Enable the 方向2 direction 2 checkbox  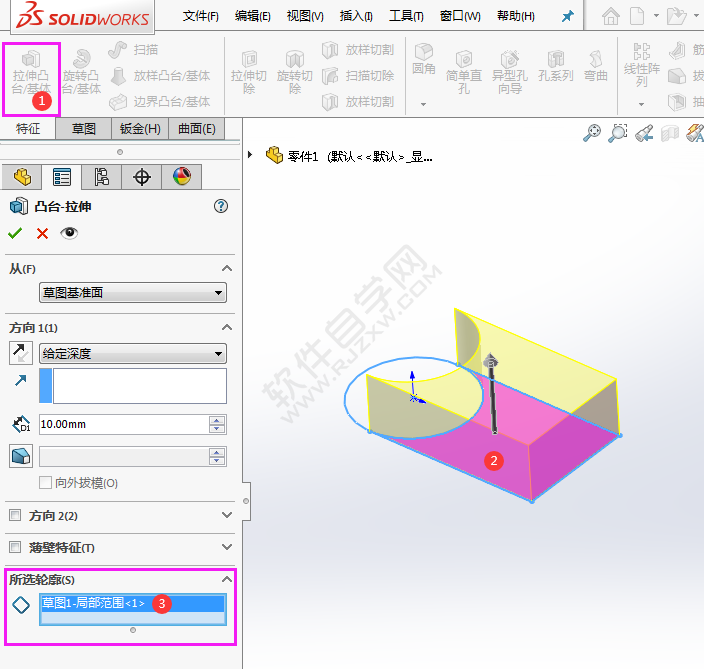[15, 515]
